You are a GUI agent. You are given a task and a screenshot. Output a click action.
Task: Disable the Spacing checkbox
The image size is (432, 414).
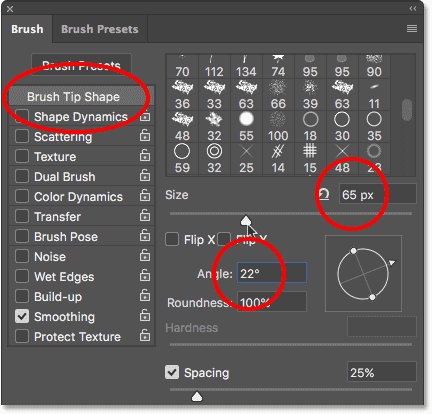pyautogui.click(x=172, y=372)
